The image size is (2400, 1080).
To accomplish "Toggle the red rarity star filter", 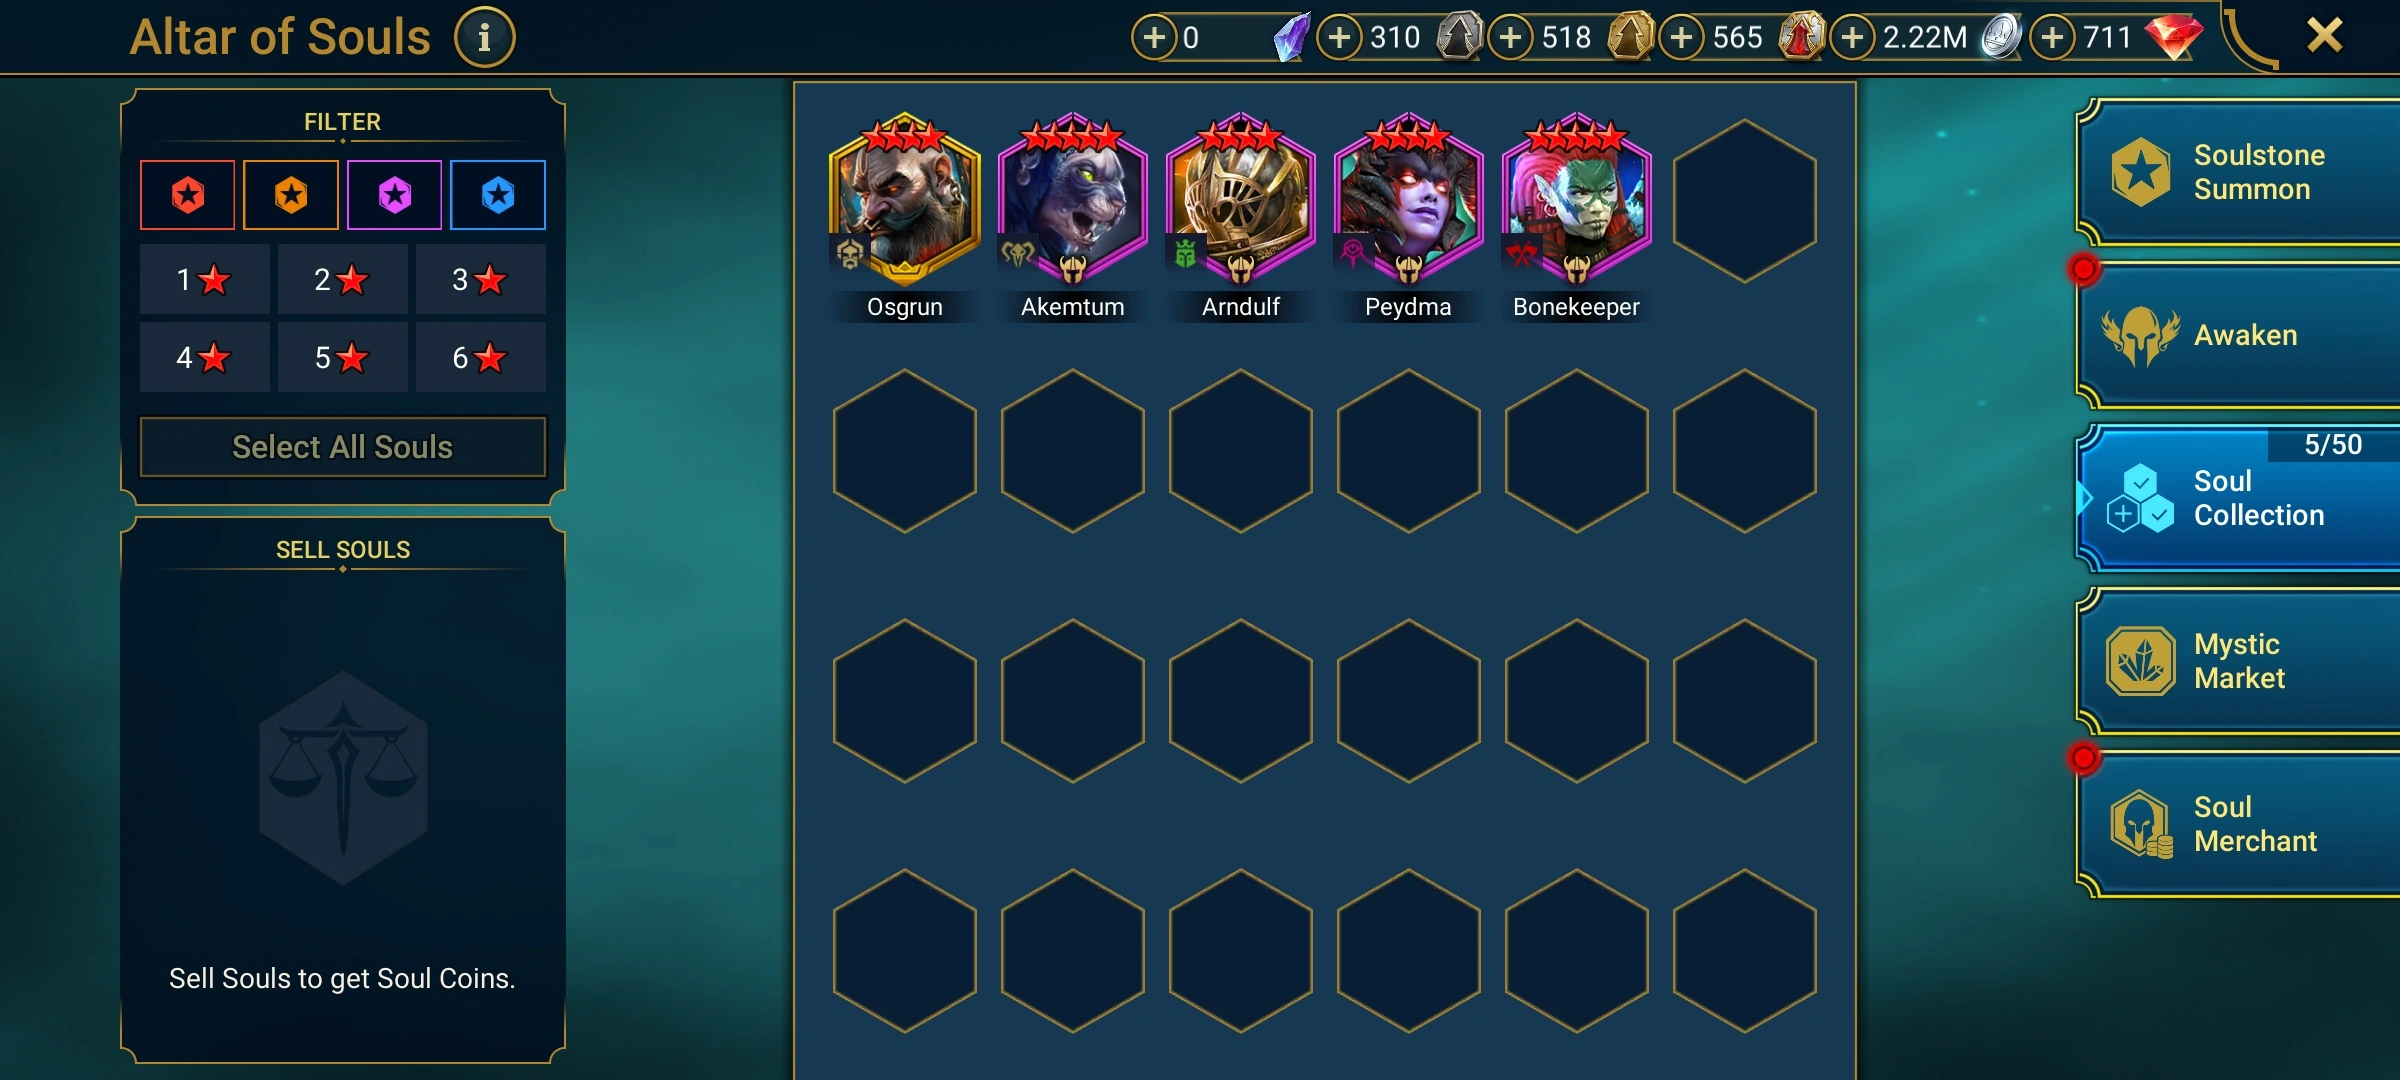I will click(x=188, y=195).
